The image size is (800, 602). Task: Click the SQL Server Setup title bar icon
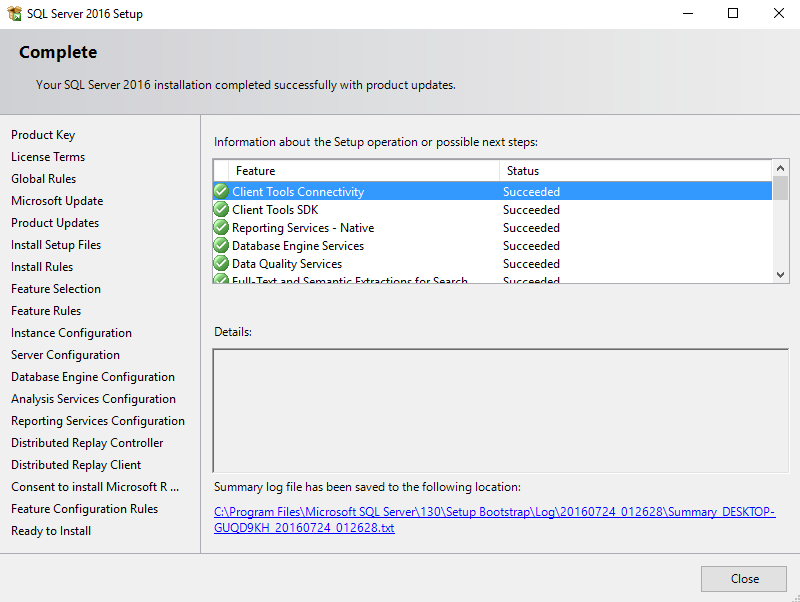coord(13,14)
